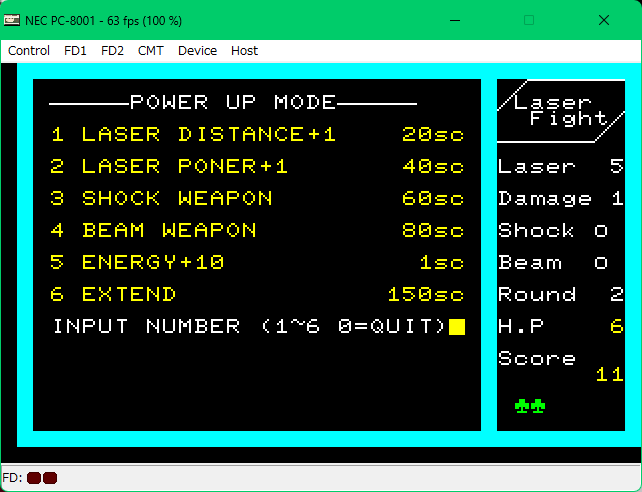Click the second FD drive access indicator

(x=50, y=478)
